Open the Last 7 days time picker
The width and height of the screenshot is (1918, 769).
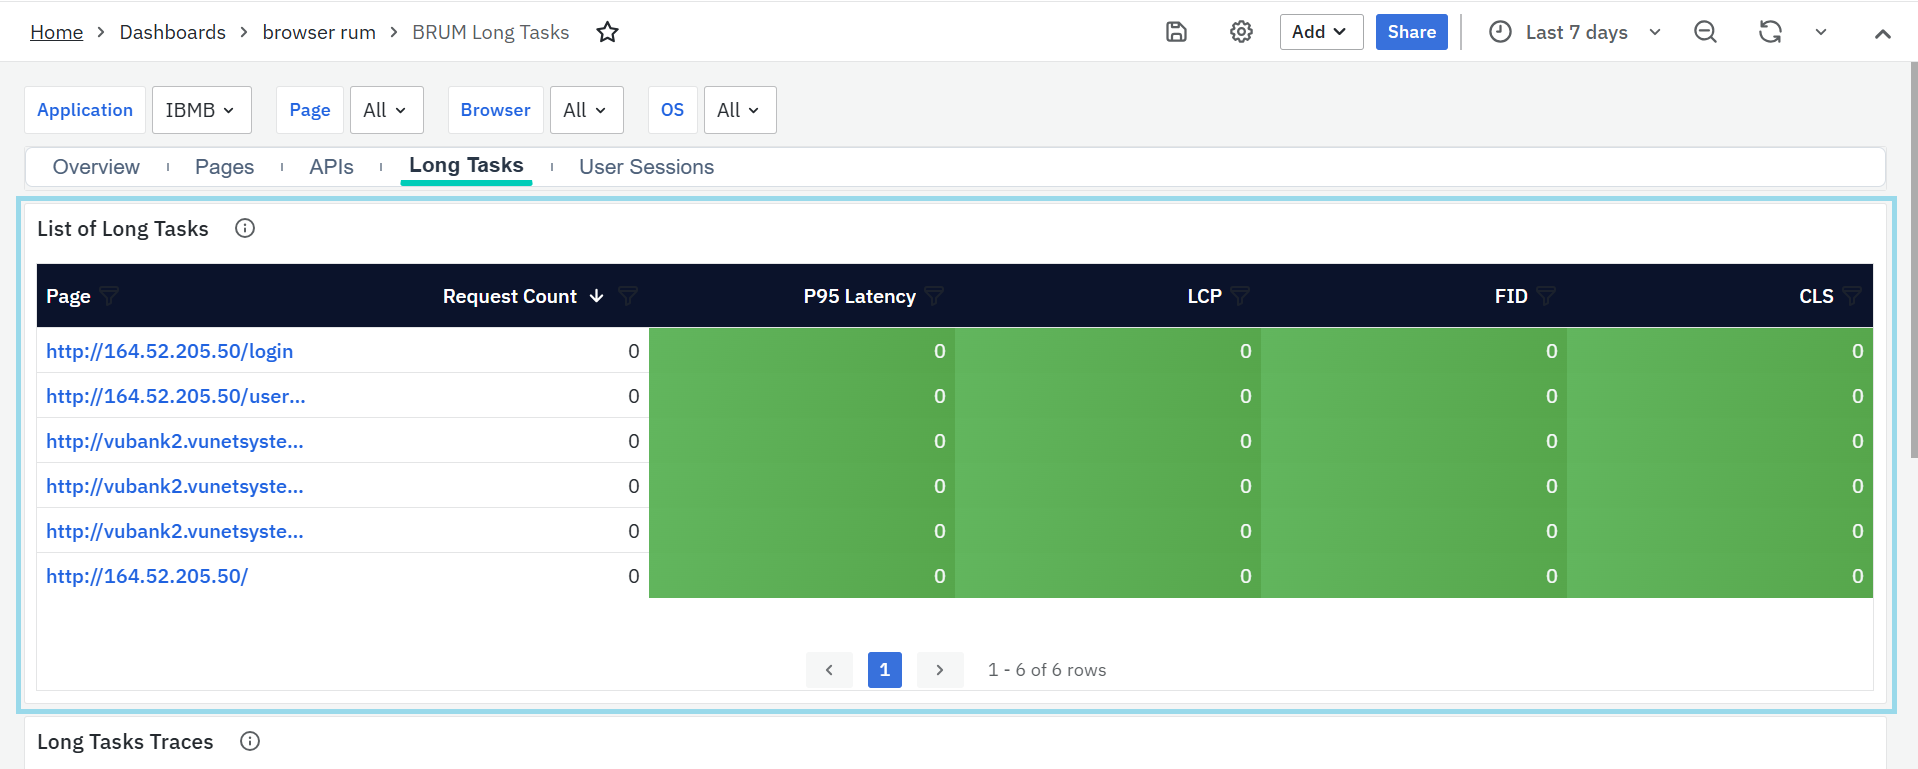pos(1575,32)
